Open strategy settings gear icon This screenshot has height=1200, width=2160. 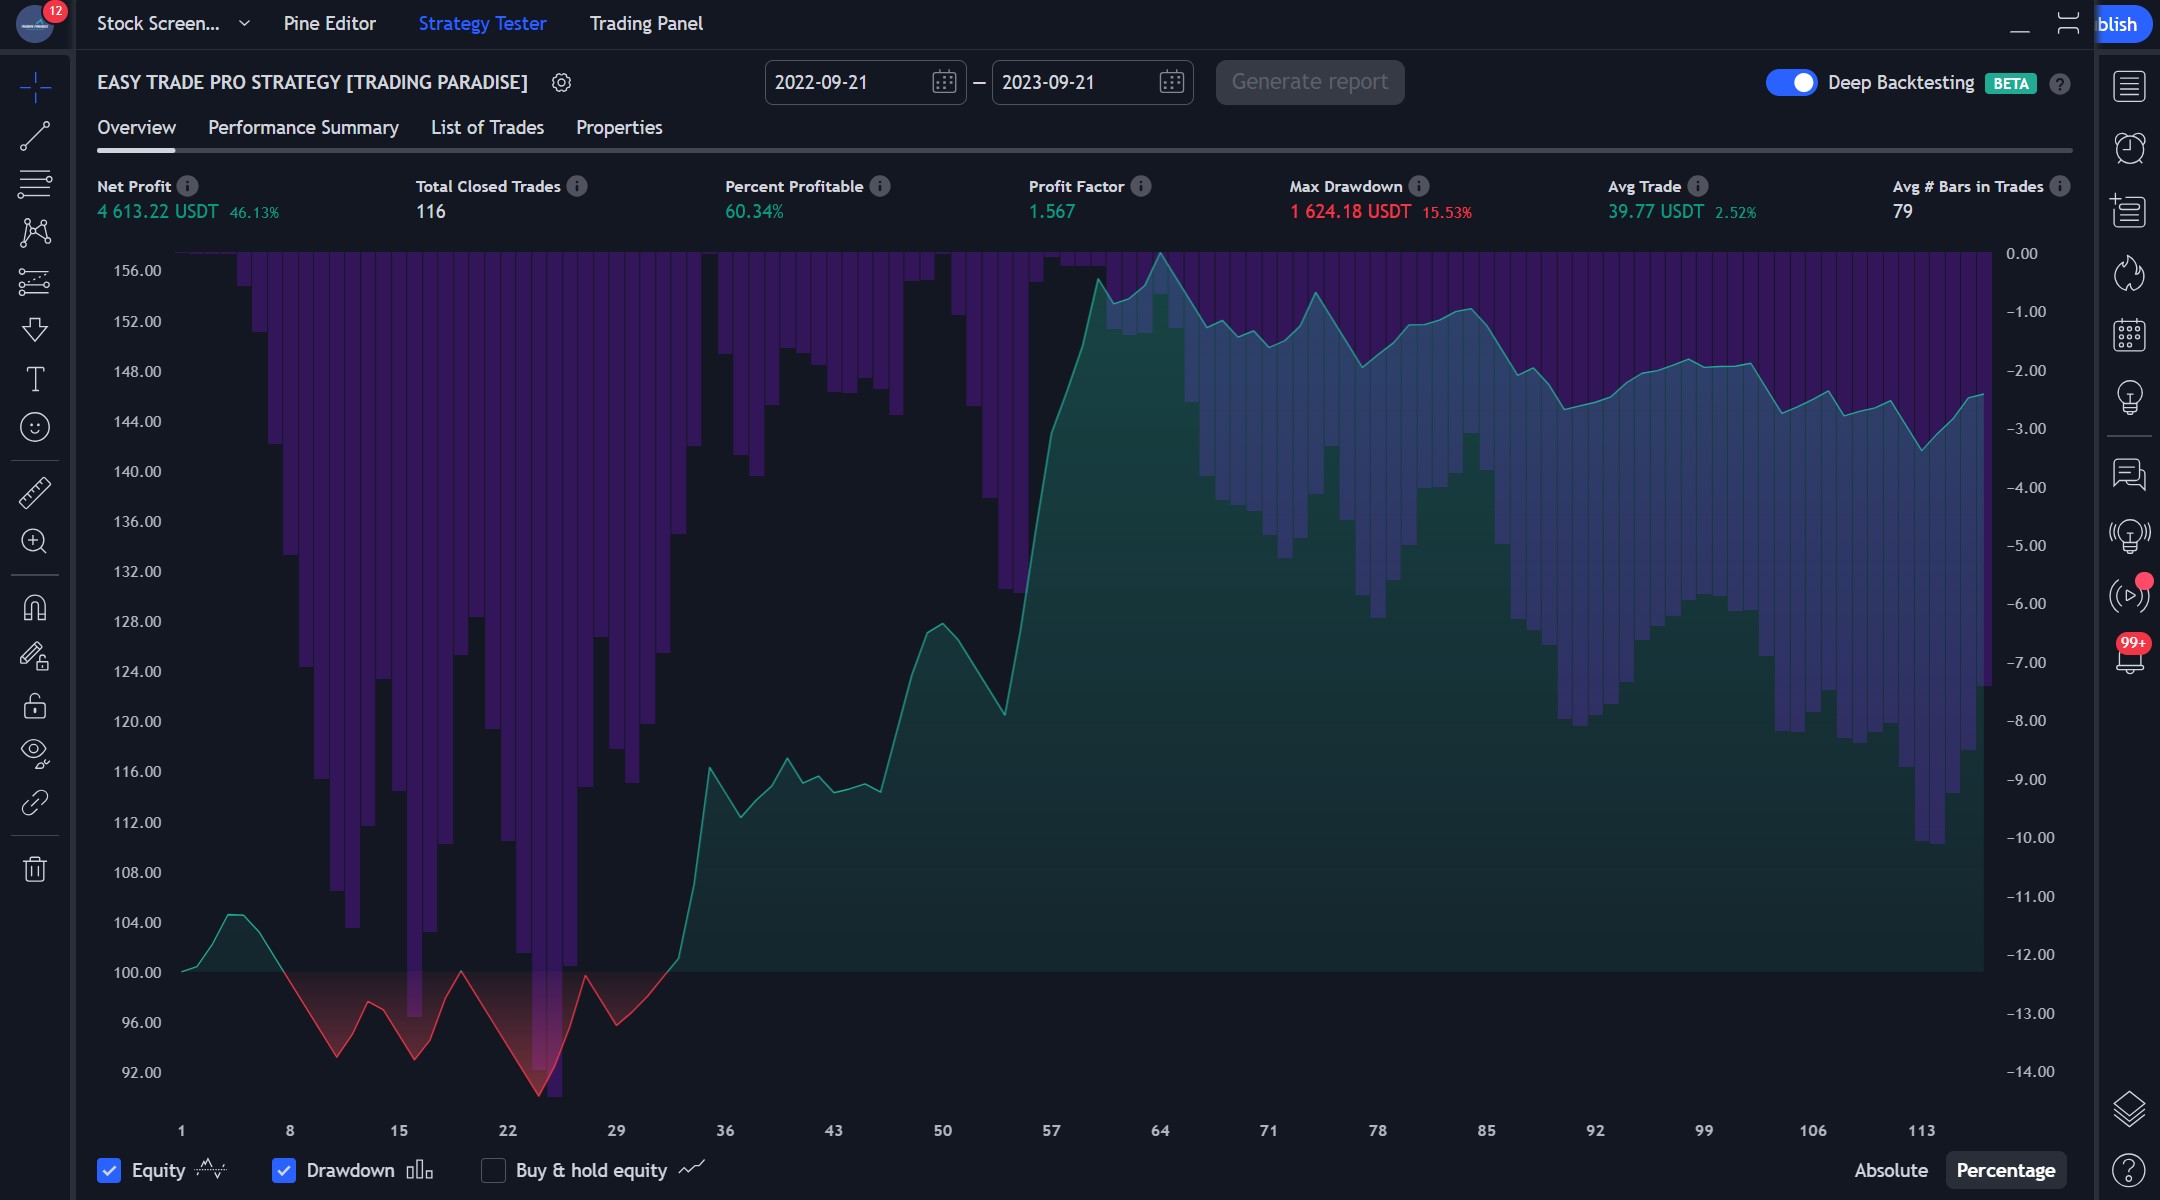pos(561,83)
